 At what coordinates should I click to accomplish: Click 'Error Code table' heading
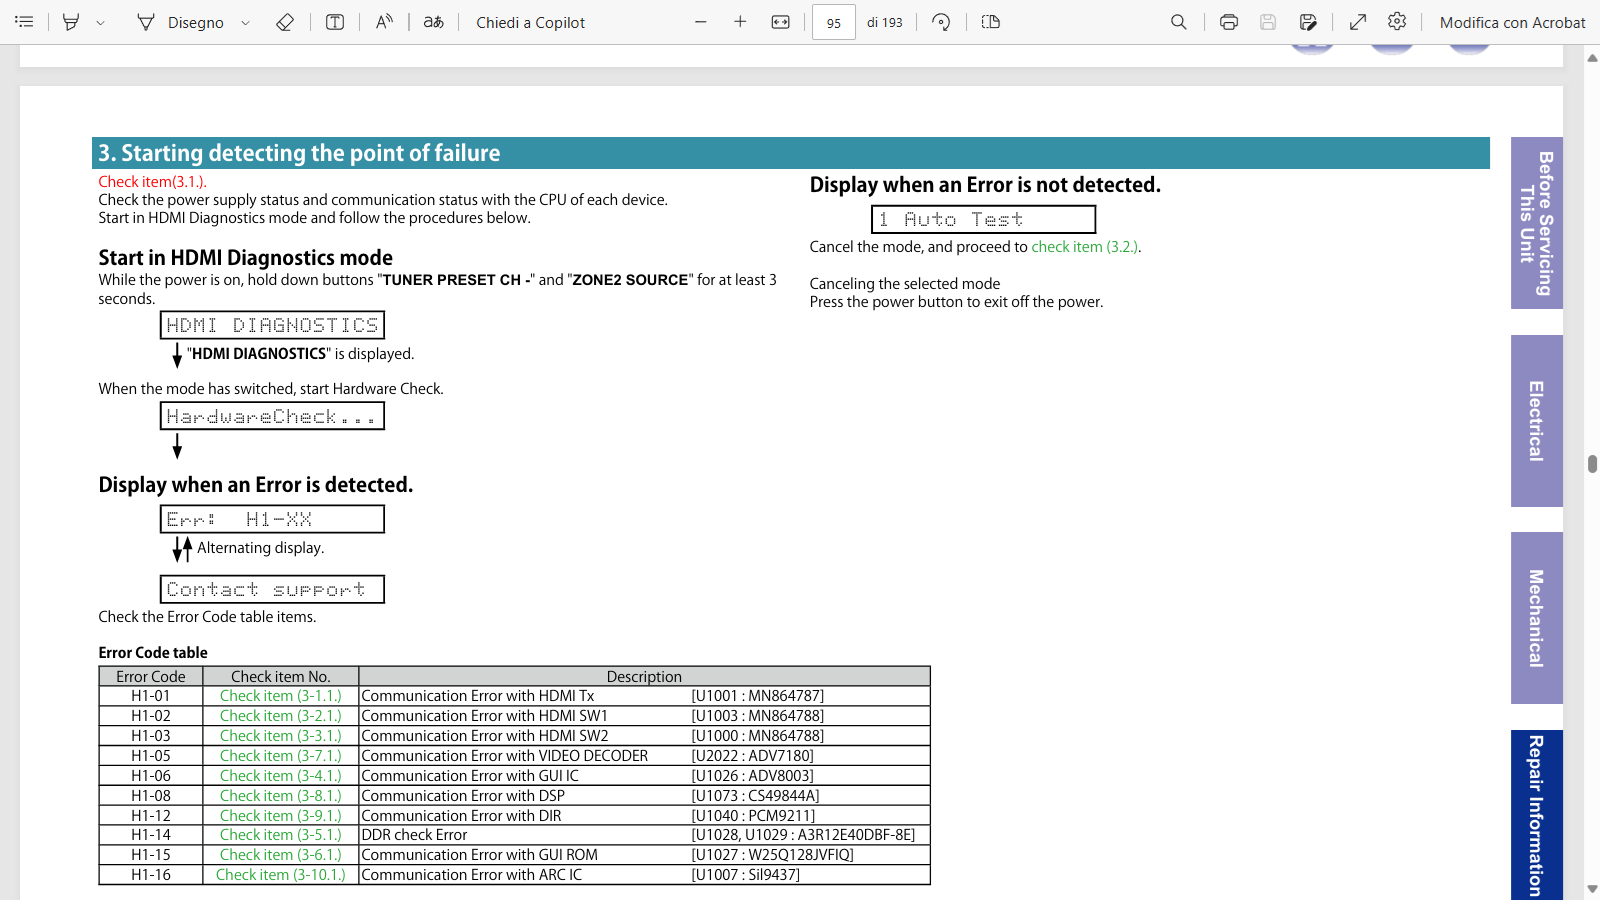(x=153, y=653)
